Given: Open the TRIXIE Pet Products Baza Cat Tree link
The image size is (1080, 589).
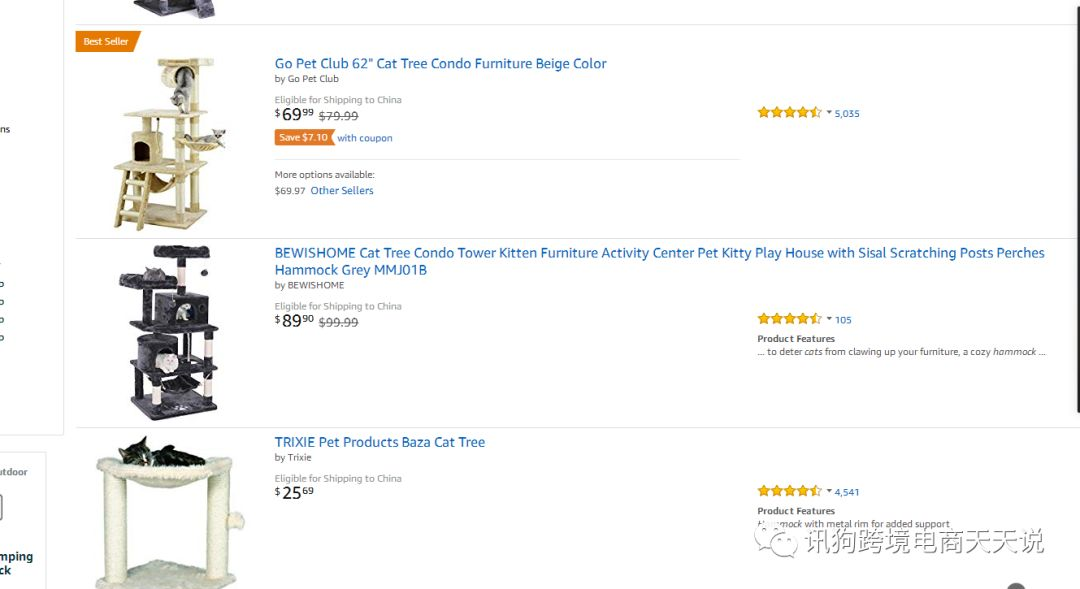Looking at the screenshot, I should 380,442.
